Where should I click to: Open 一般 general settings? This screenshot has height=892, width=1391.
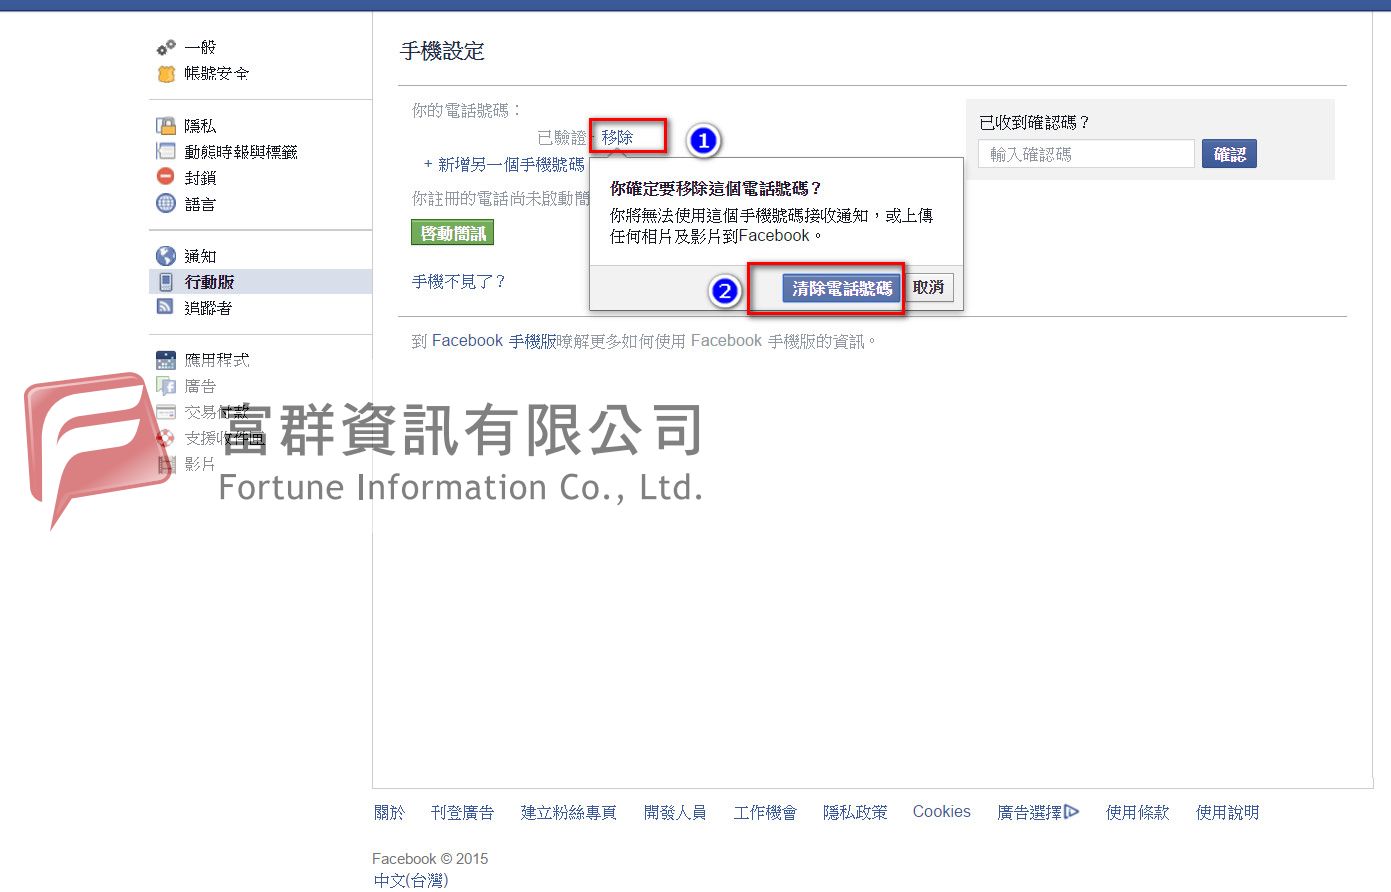click(x=200, y=48)
